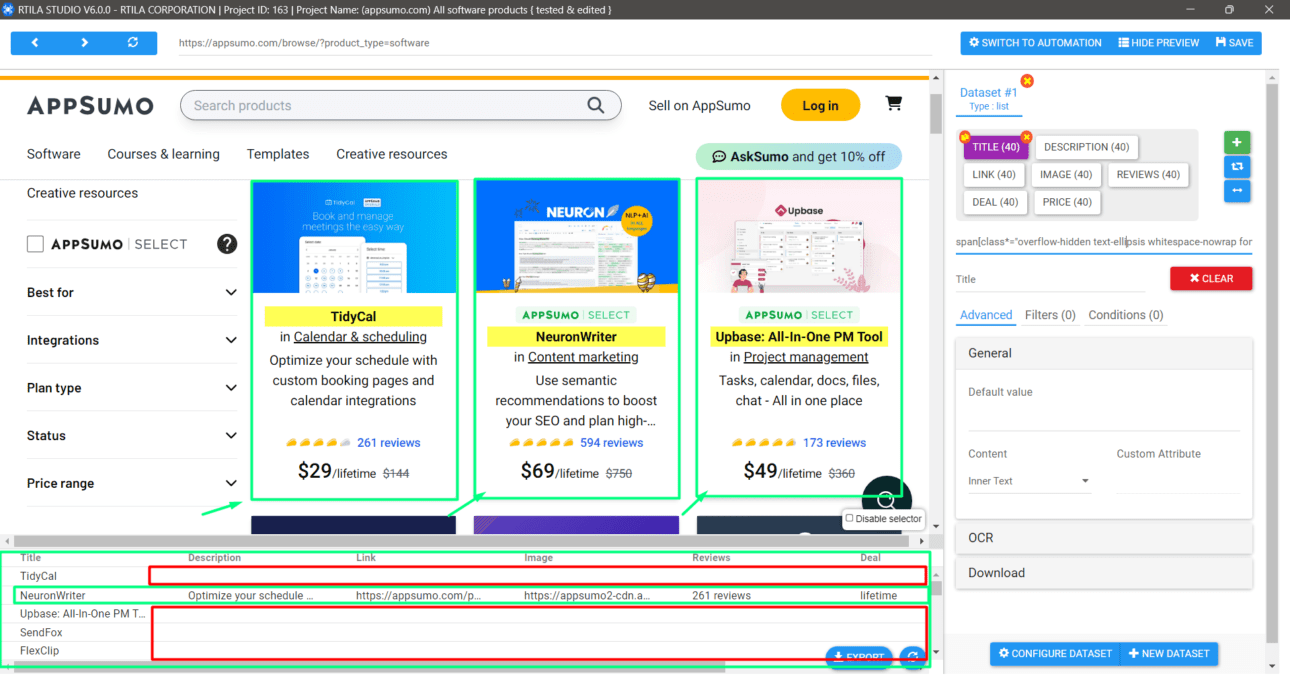Refresh the results table with round blue button
This screenshot has height=684, width=1290.
click(911, 657)
